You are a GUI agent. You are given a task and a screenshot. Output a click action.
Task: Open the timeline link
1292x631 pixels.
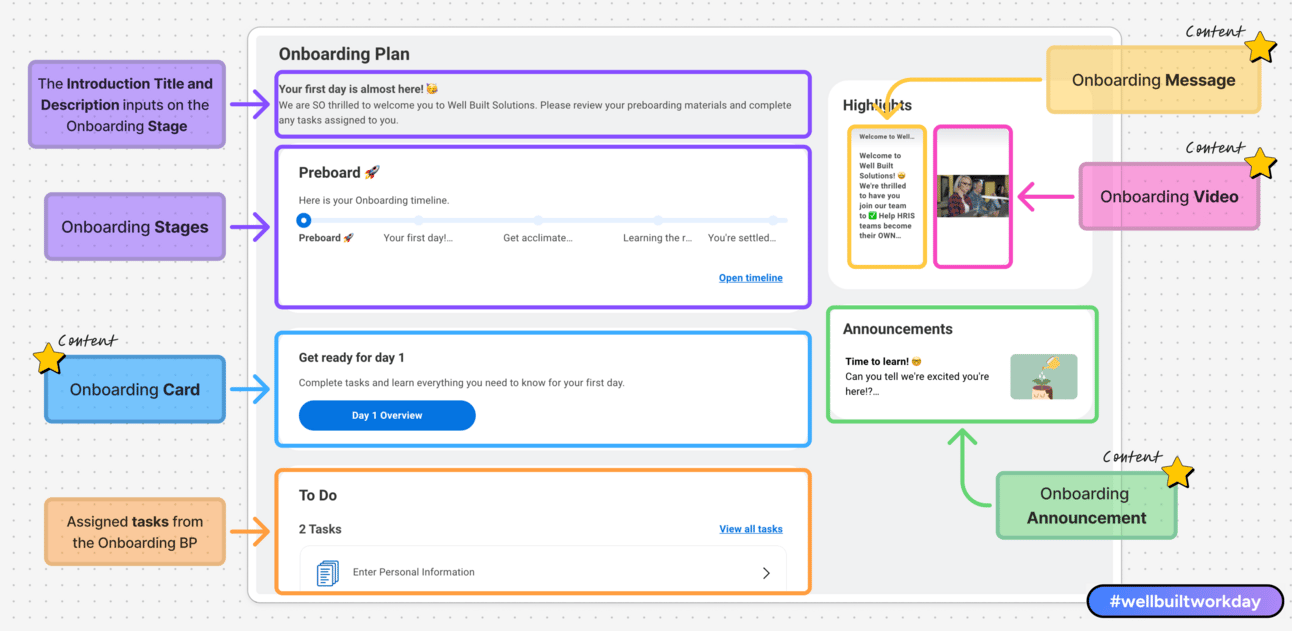(x=751, y=278)
